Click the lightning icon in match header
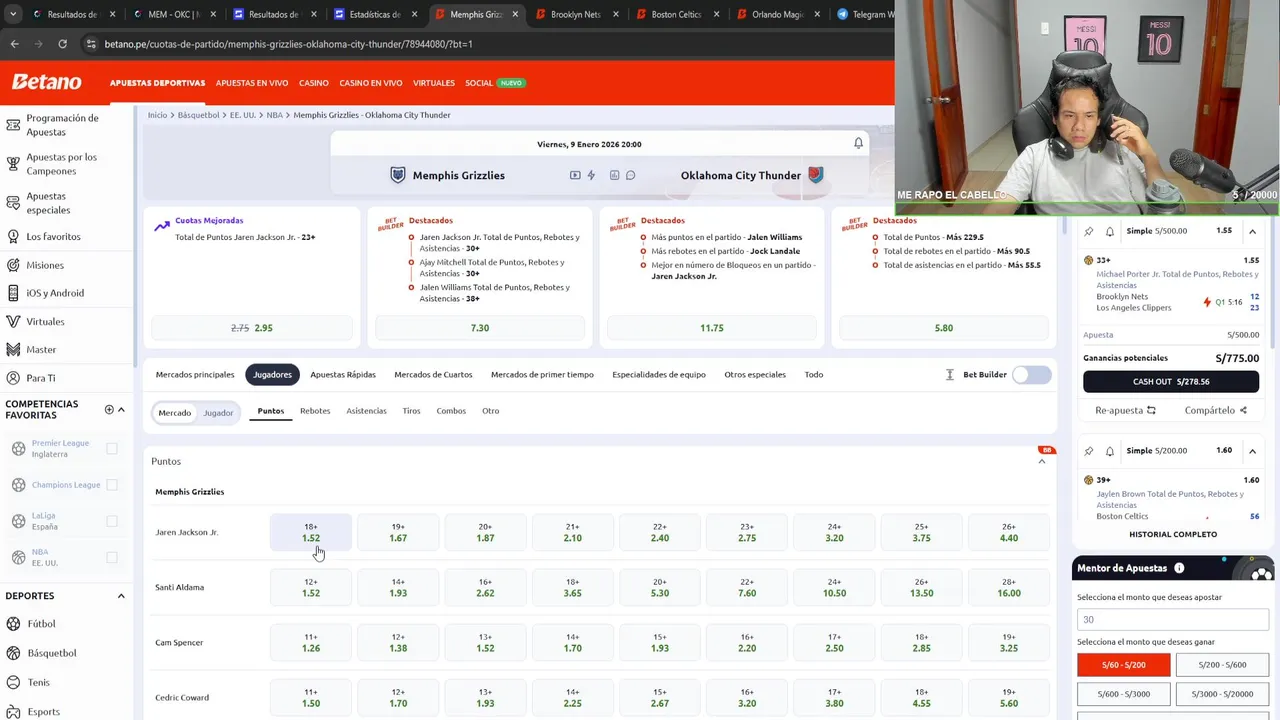Screen dimensions: 1280x720 591,175
